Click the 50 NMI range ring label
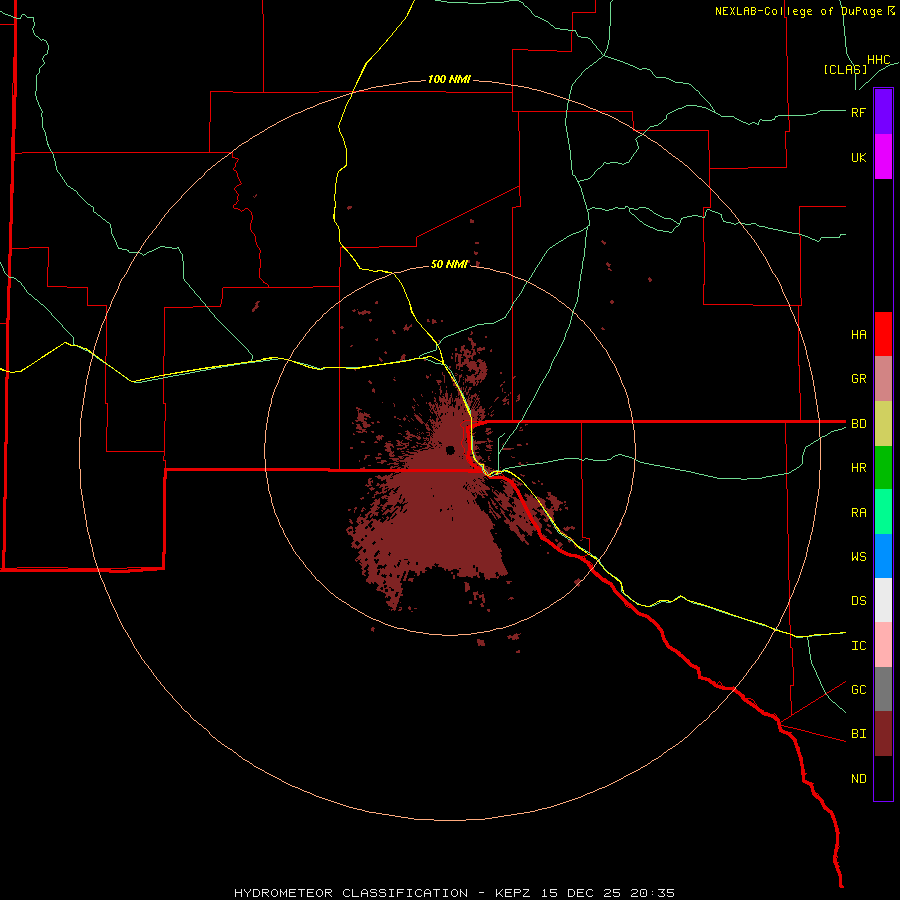This screenshot has width=900, height=900. coord(449,264)
